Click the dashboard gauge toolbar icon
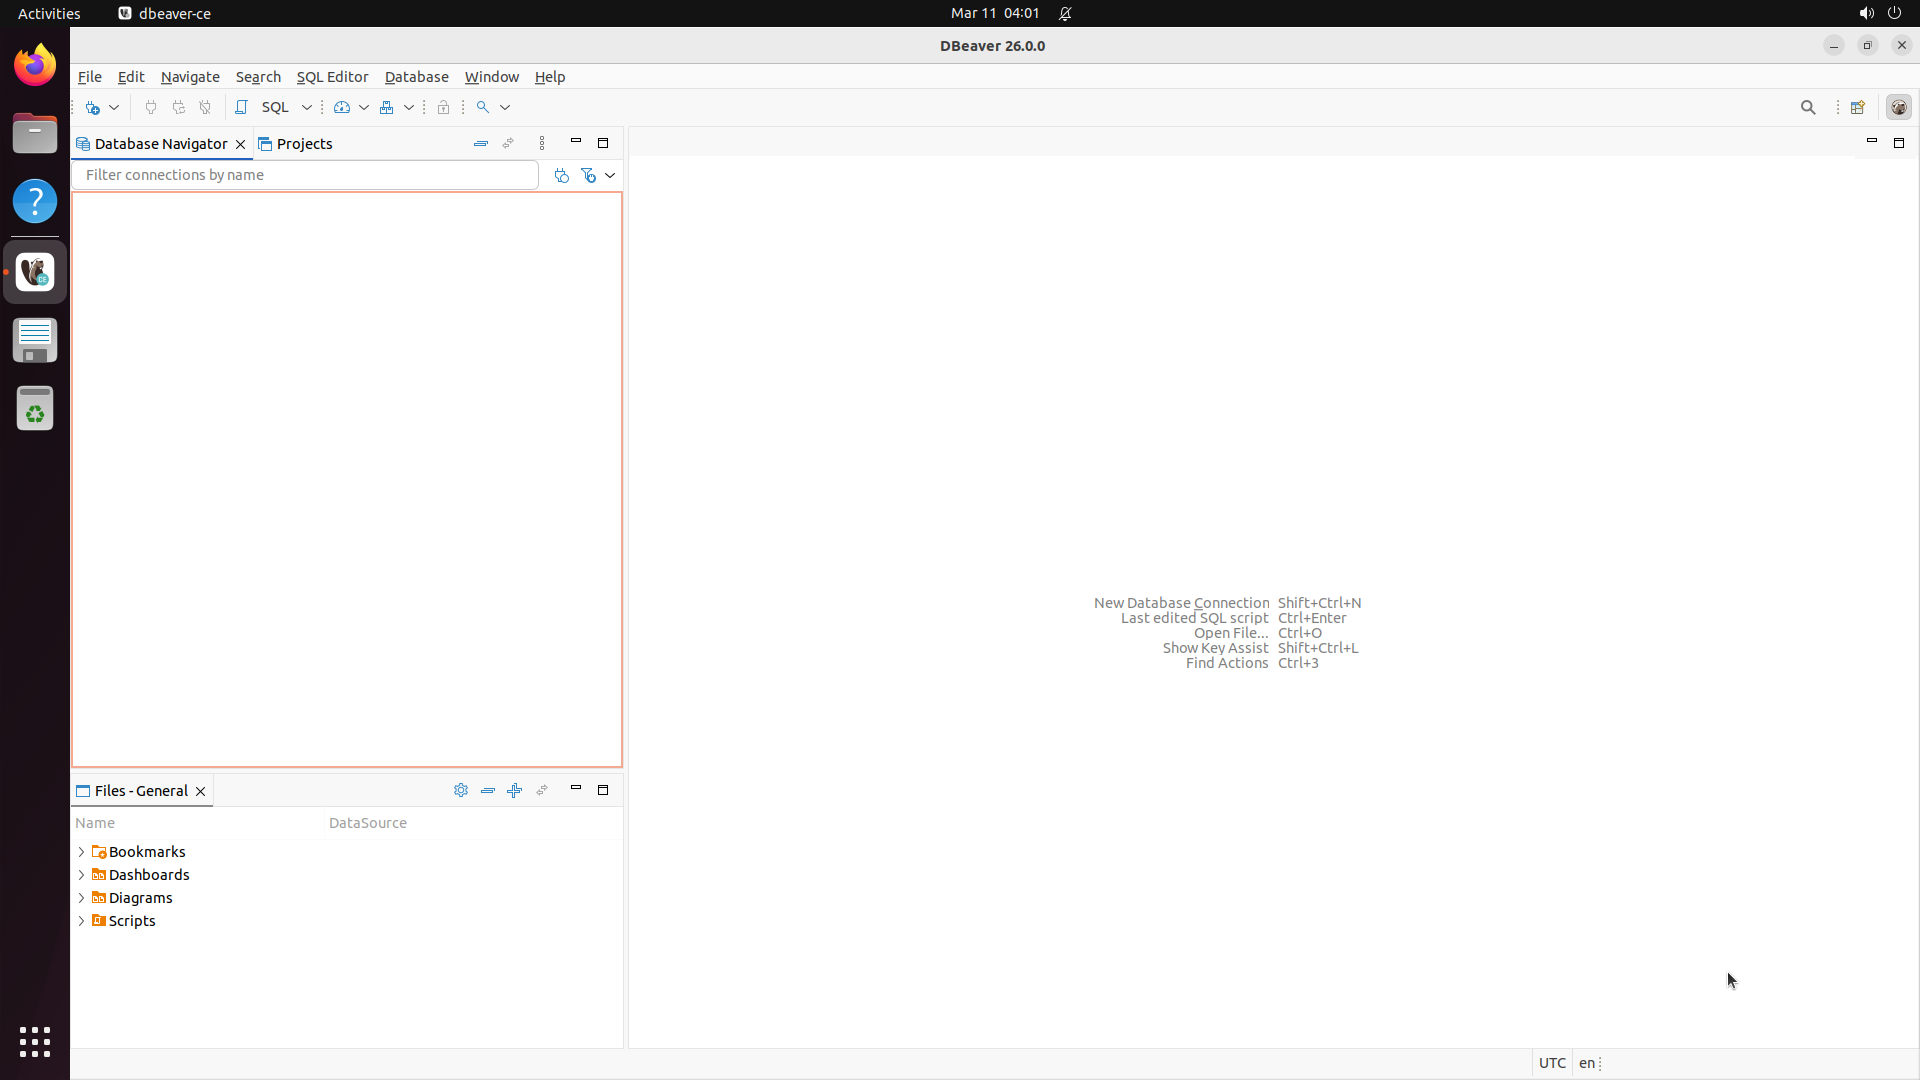Viewport: 1920px width, 1080px height. (x=342, y=107)
